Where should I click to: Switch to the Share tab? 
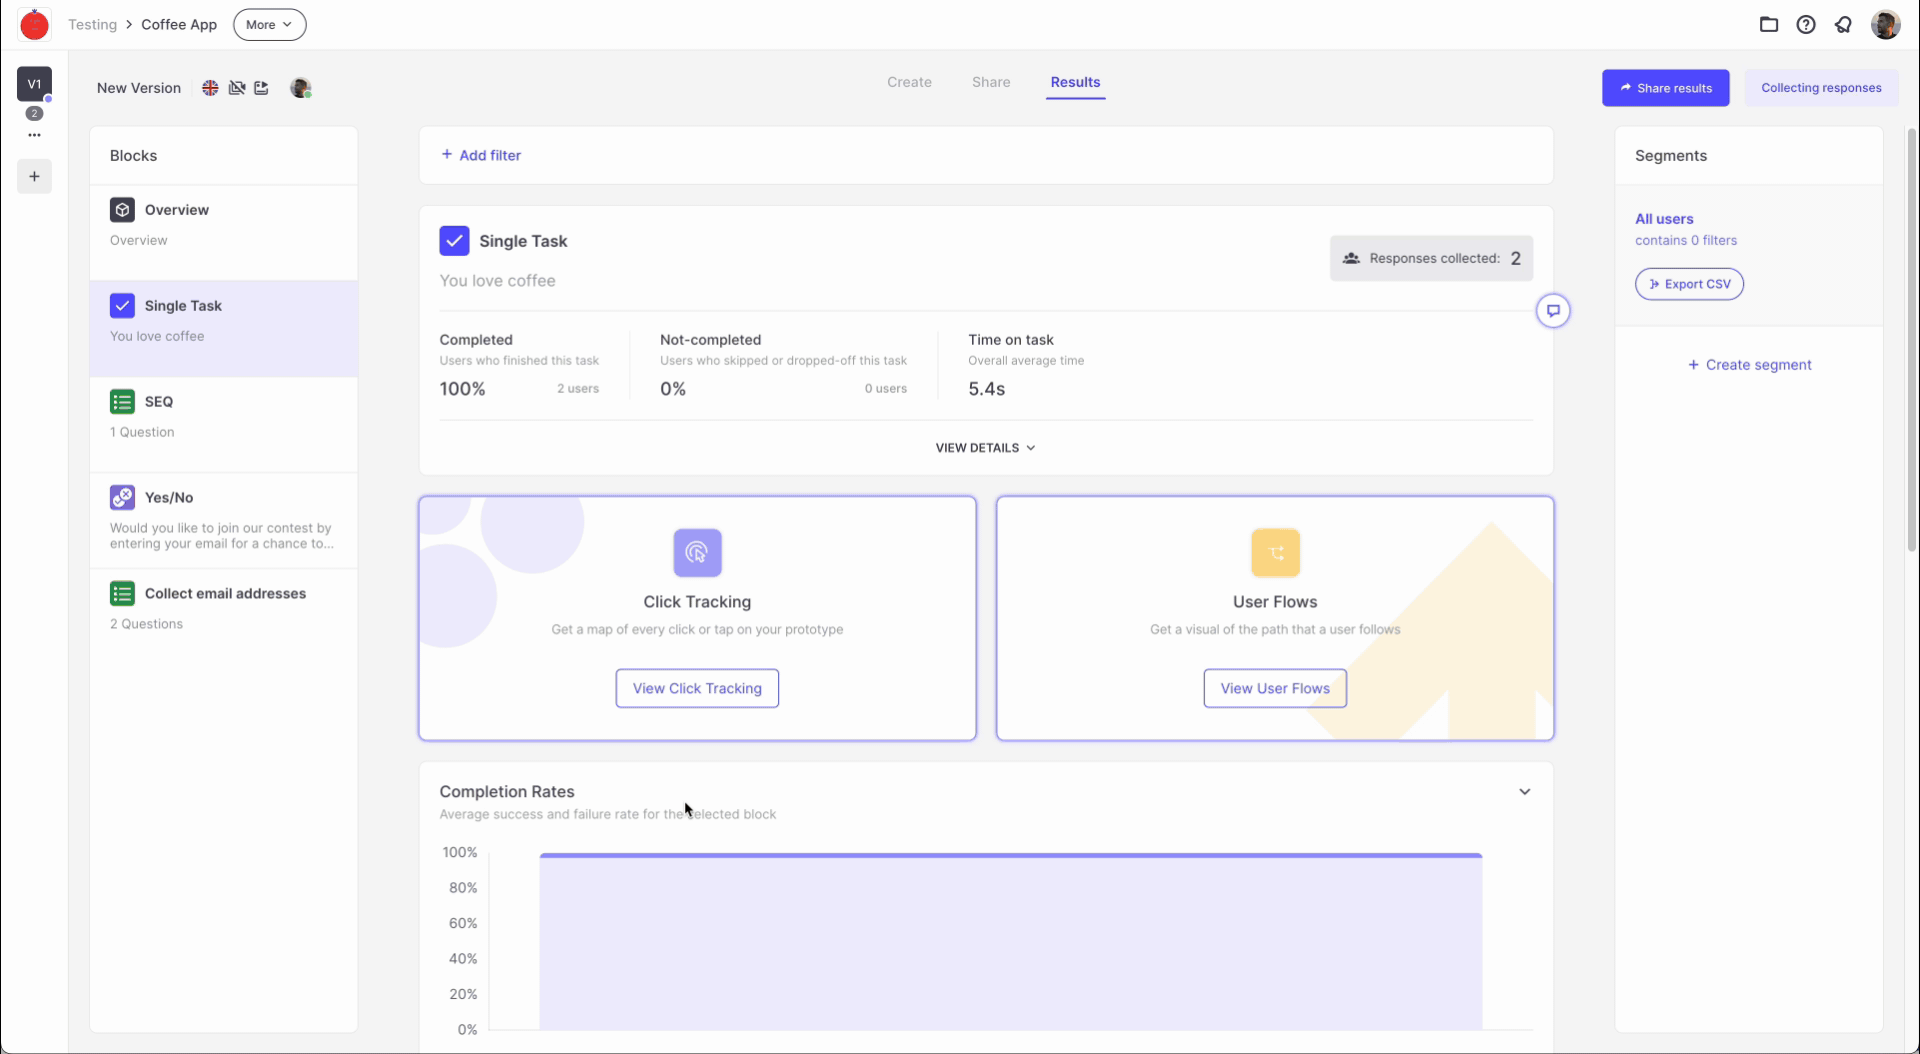[x=990, y=82]
